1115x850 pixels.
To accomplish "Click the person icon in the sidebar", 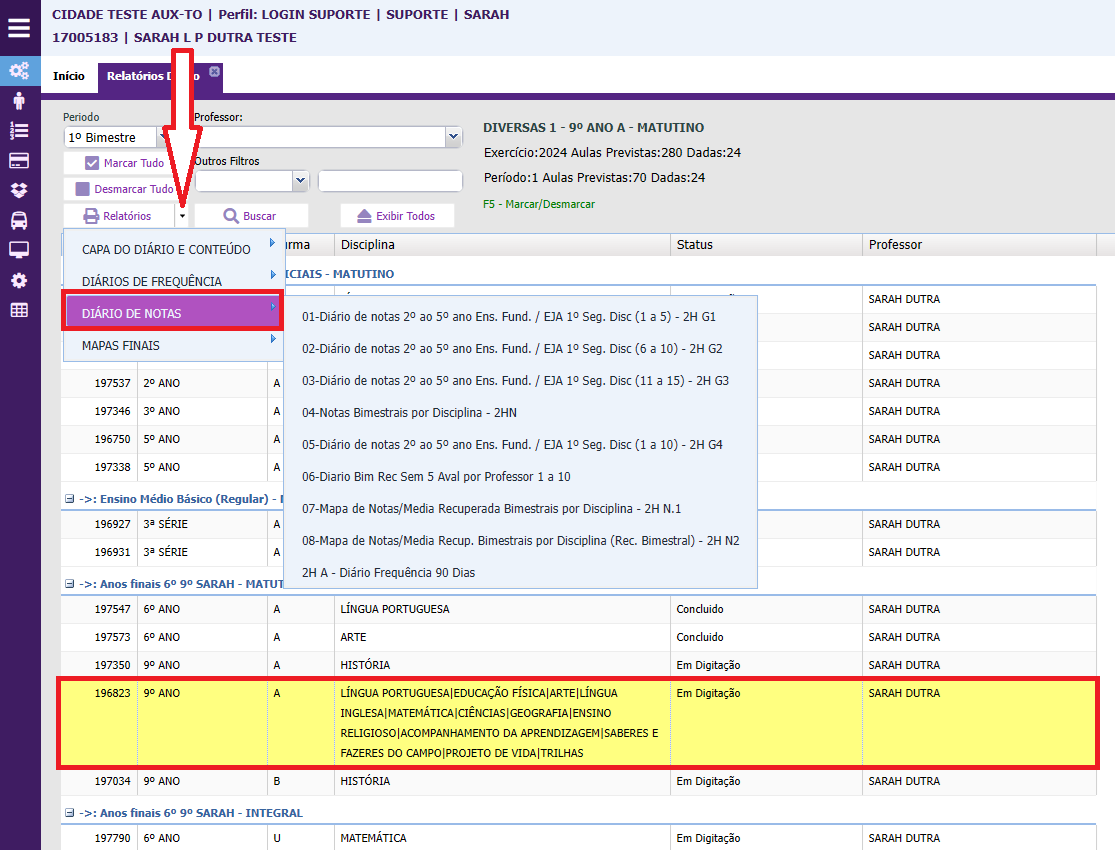I will coord(19,100).
